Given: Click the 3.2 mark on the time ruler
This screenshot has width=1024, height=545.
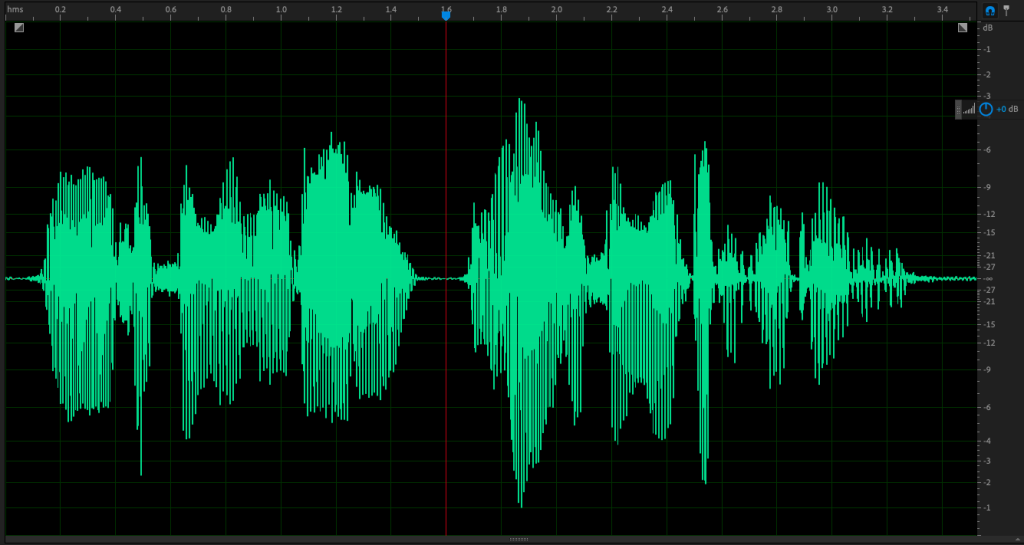Looking at the screenshot, I should click(x=887, y=10).
